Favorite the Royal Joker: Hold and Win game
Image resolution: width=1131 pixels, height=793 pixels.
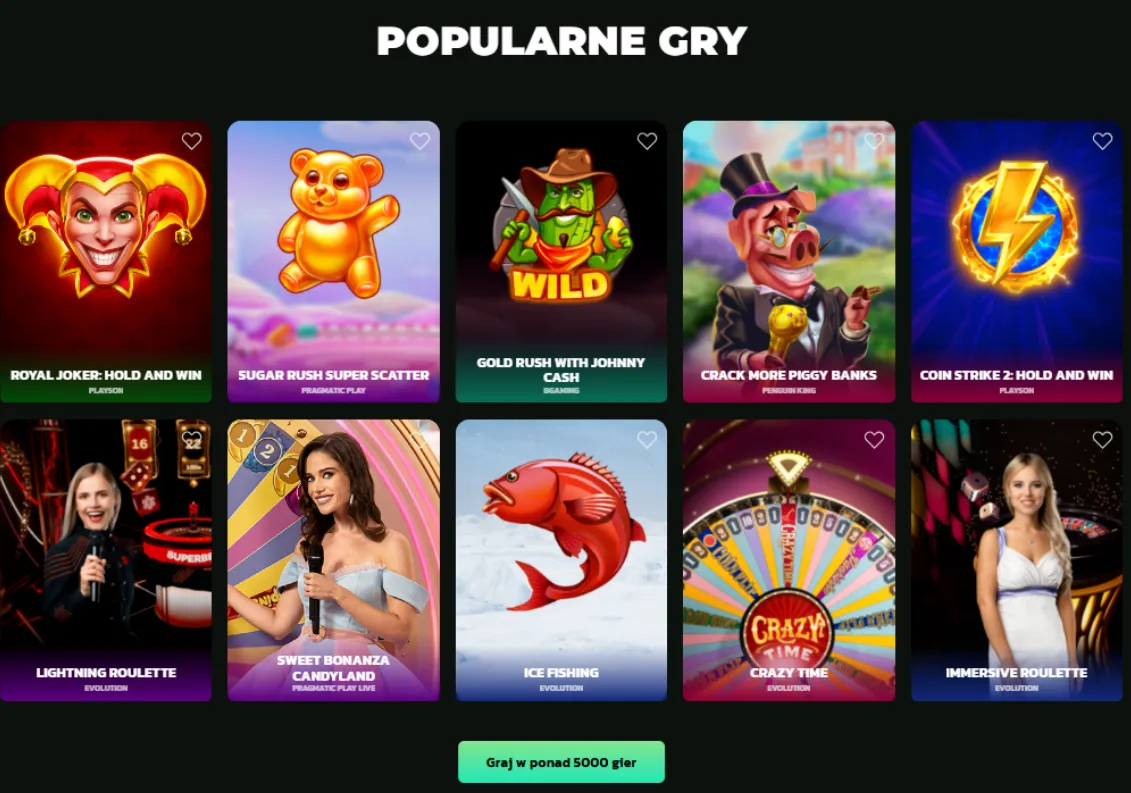point(191,141)
